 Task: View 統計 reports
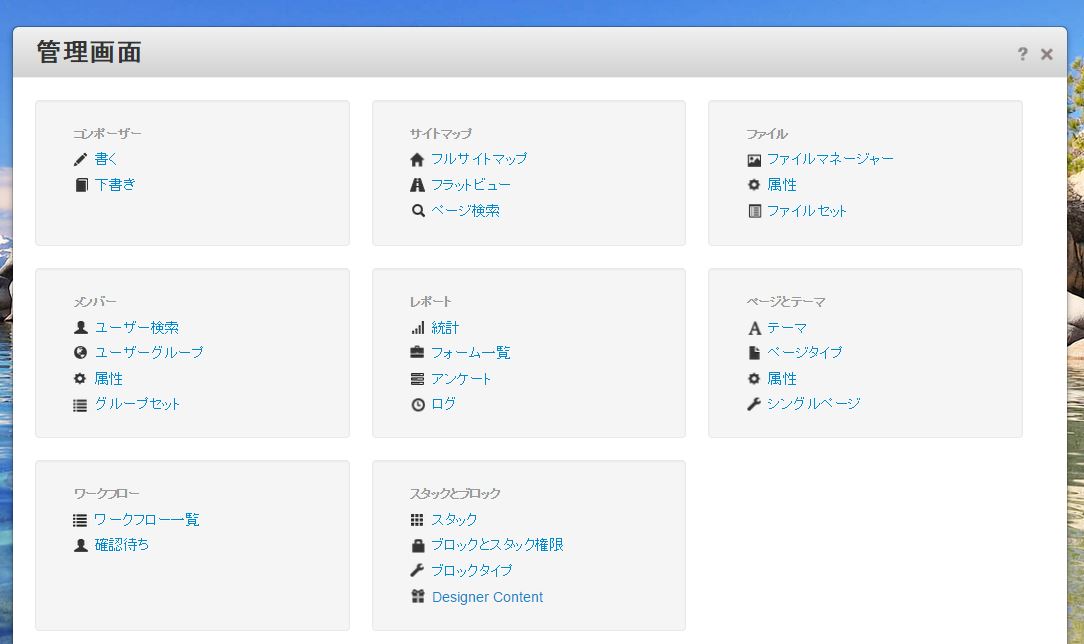click(x=445, y=328)
